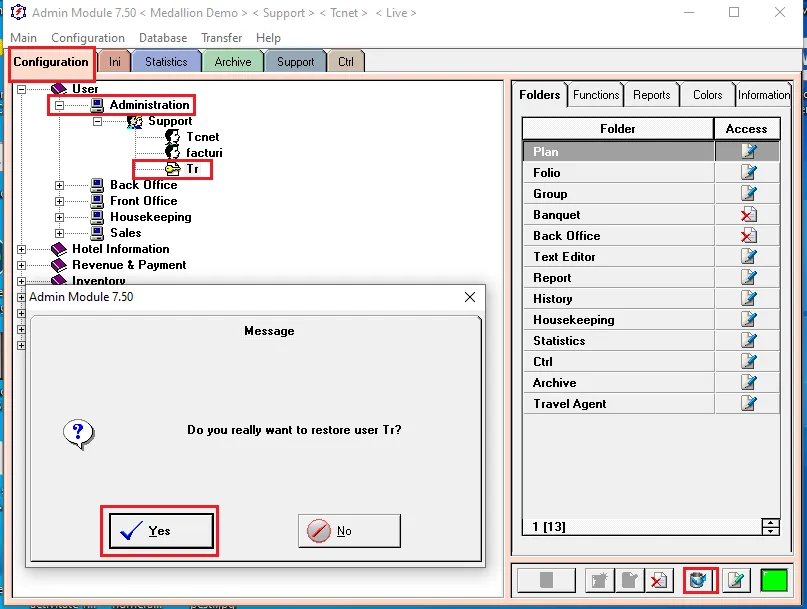This screenshot has width=807, height=609.
Task: Click the User purple book icon
Action: click(x=59, y=89)
